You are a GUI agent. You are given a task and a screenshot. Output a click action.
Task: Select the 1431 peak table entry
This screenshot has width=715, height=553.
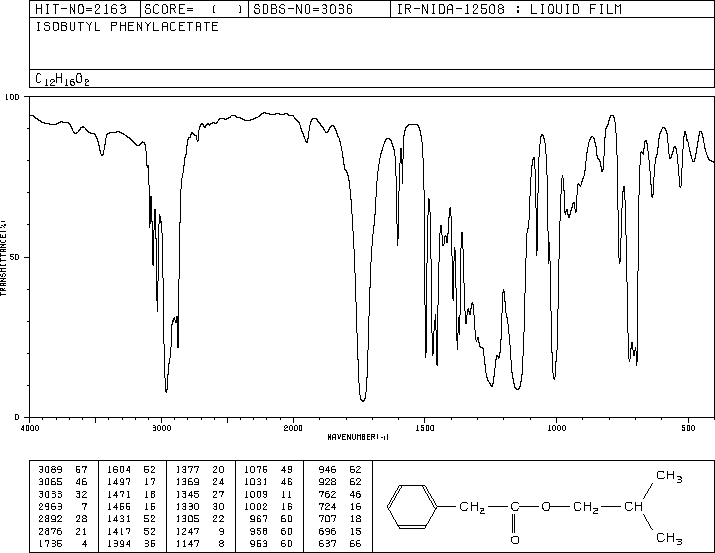tap(131, 519)
